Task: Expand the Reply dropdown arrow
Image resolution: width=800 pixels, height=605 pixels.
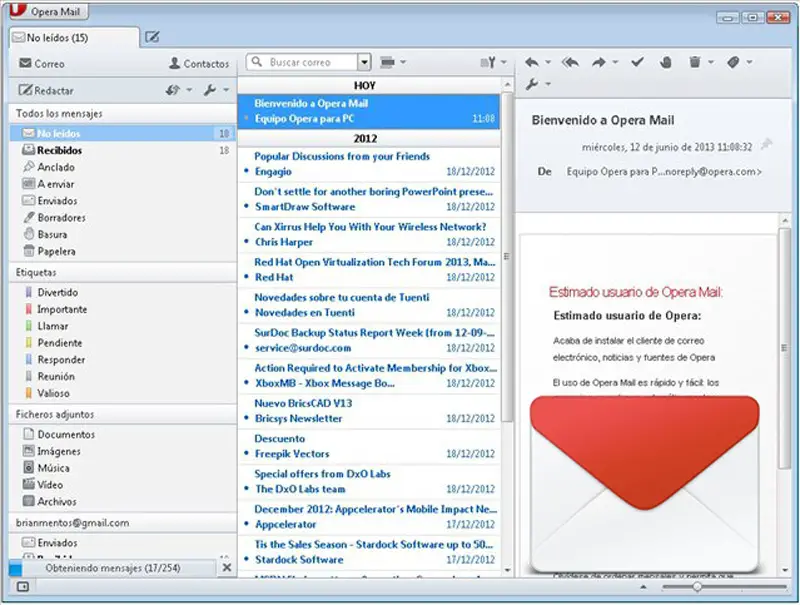Action: 548,62
